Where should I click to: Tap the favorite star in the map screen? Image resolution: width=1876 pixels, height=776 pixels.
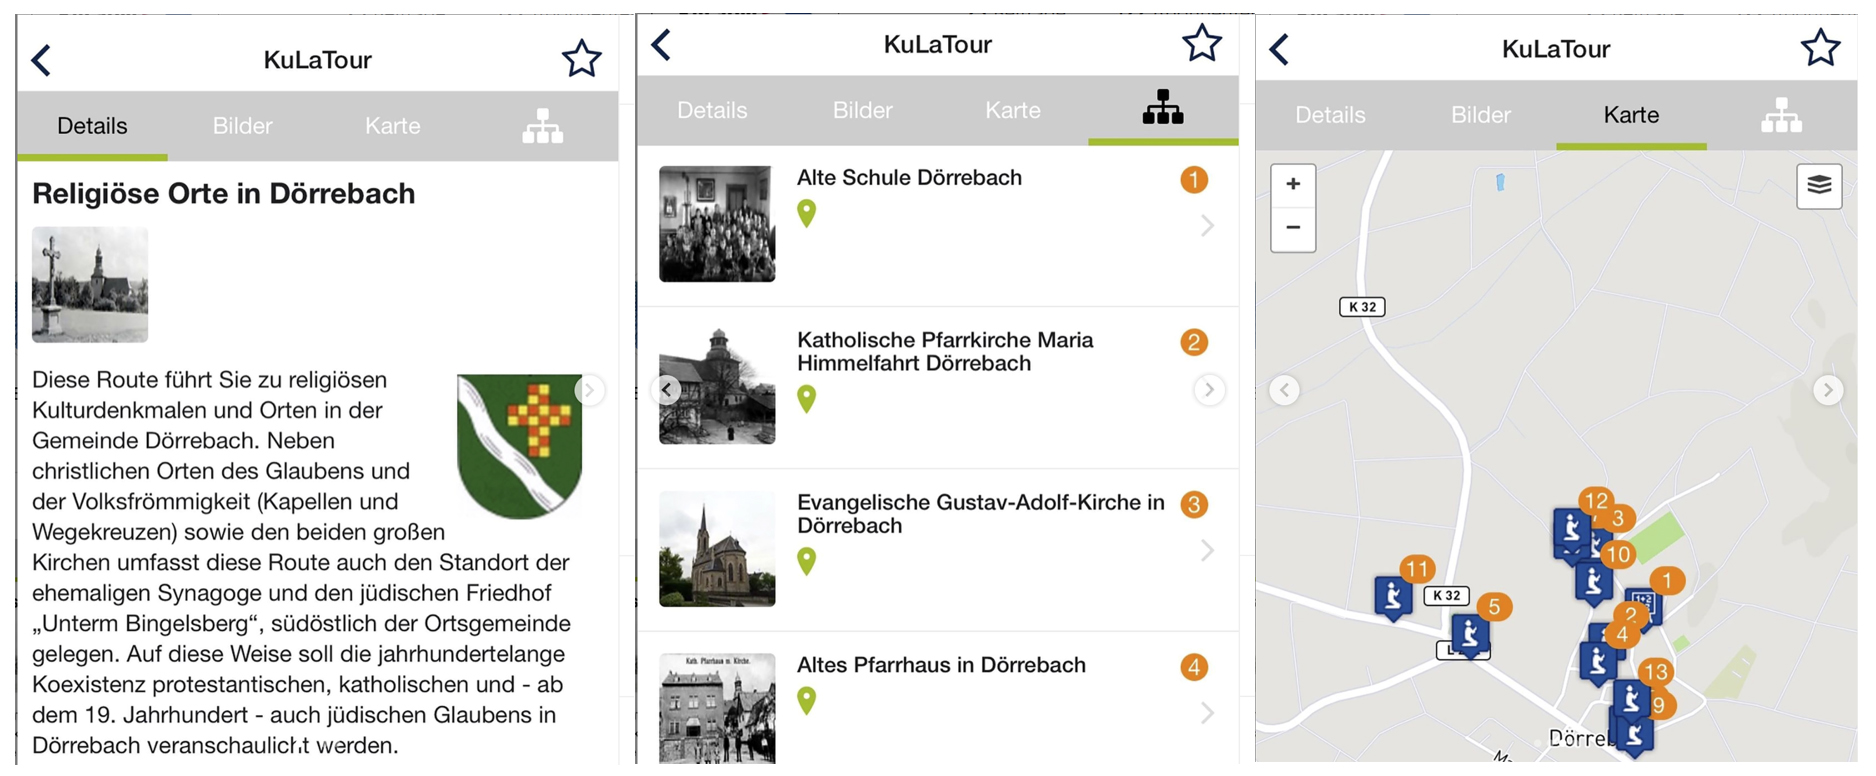1819,48
